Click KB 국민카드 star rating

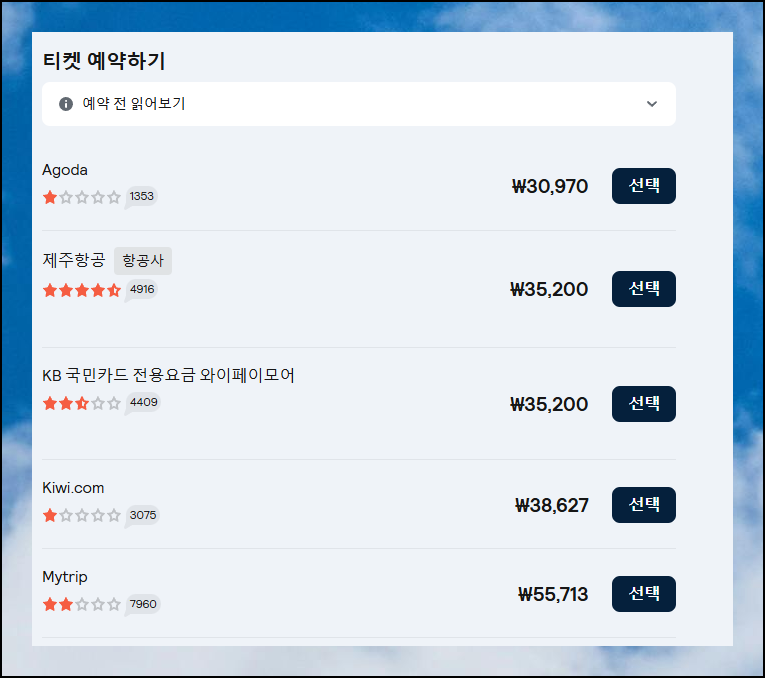(x=81, y=403)
